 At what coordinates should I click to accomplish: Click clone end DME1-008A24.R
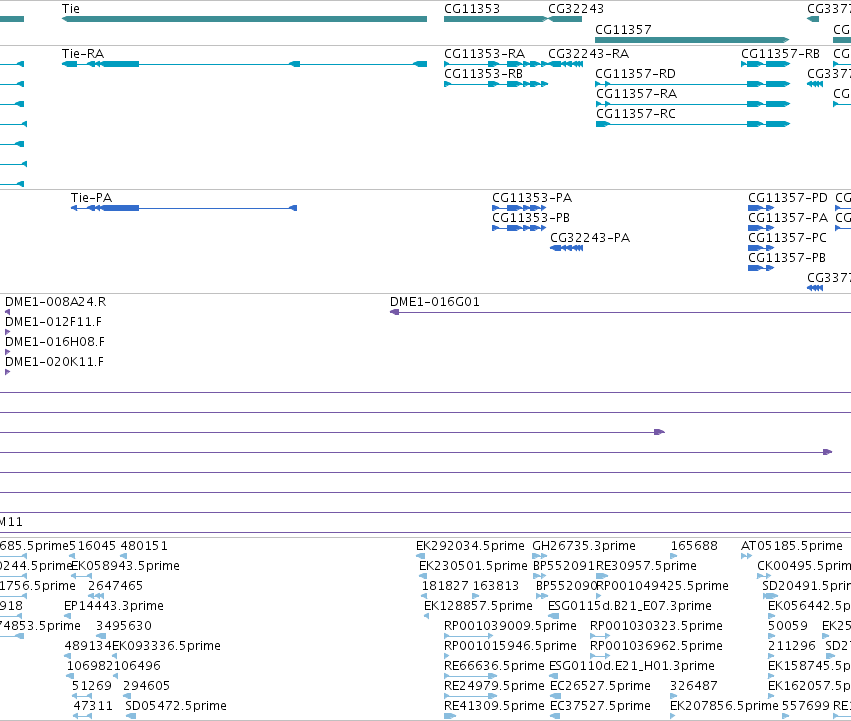[x=55, y=302]
